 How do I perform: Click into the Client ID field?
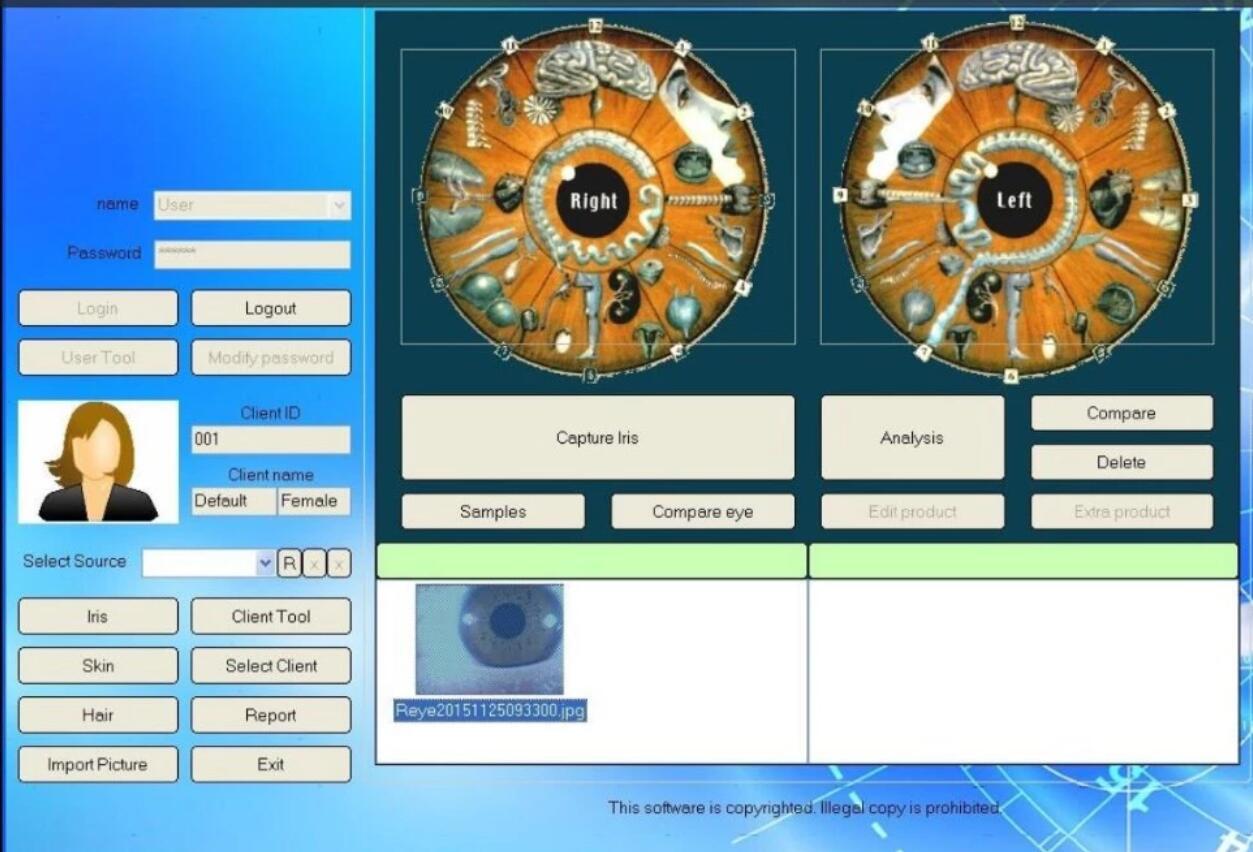pos(271,439)
